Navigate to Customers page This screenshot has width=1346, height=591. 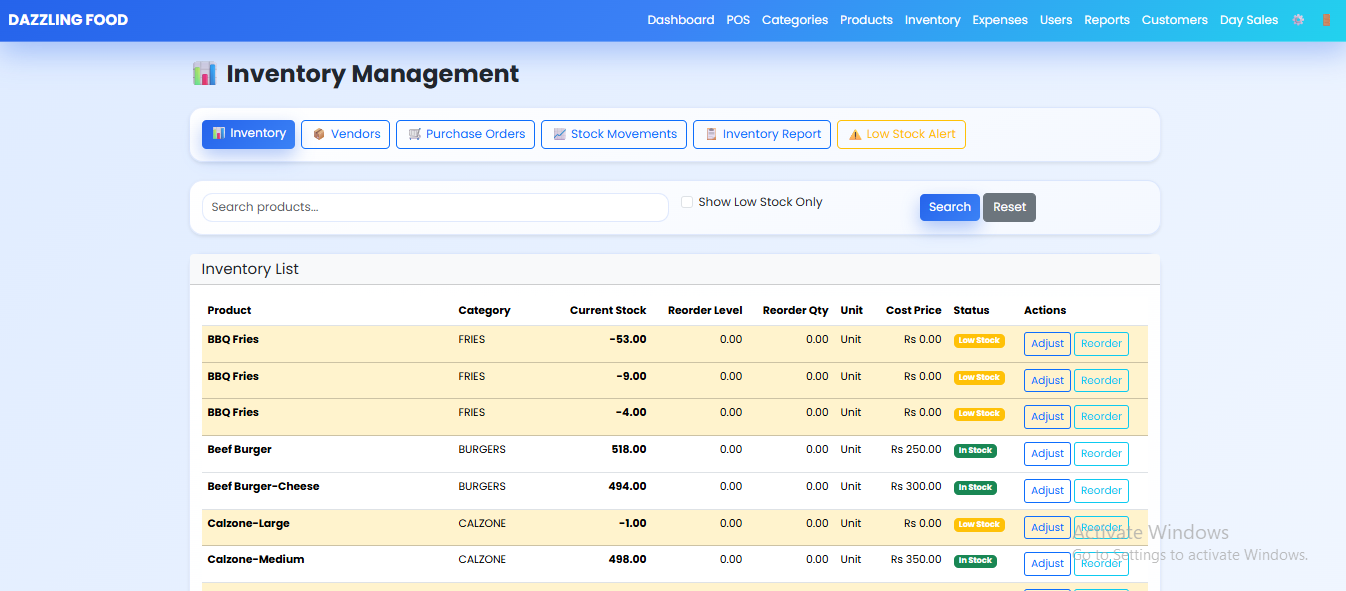click(x=1175, y=20)
